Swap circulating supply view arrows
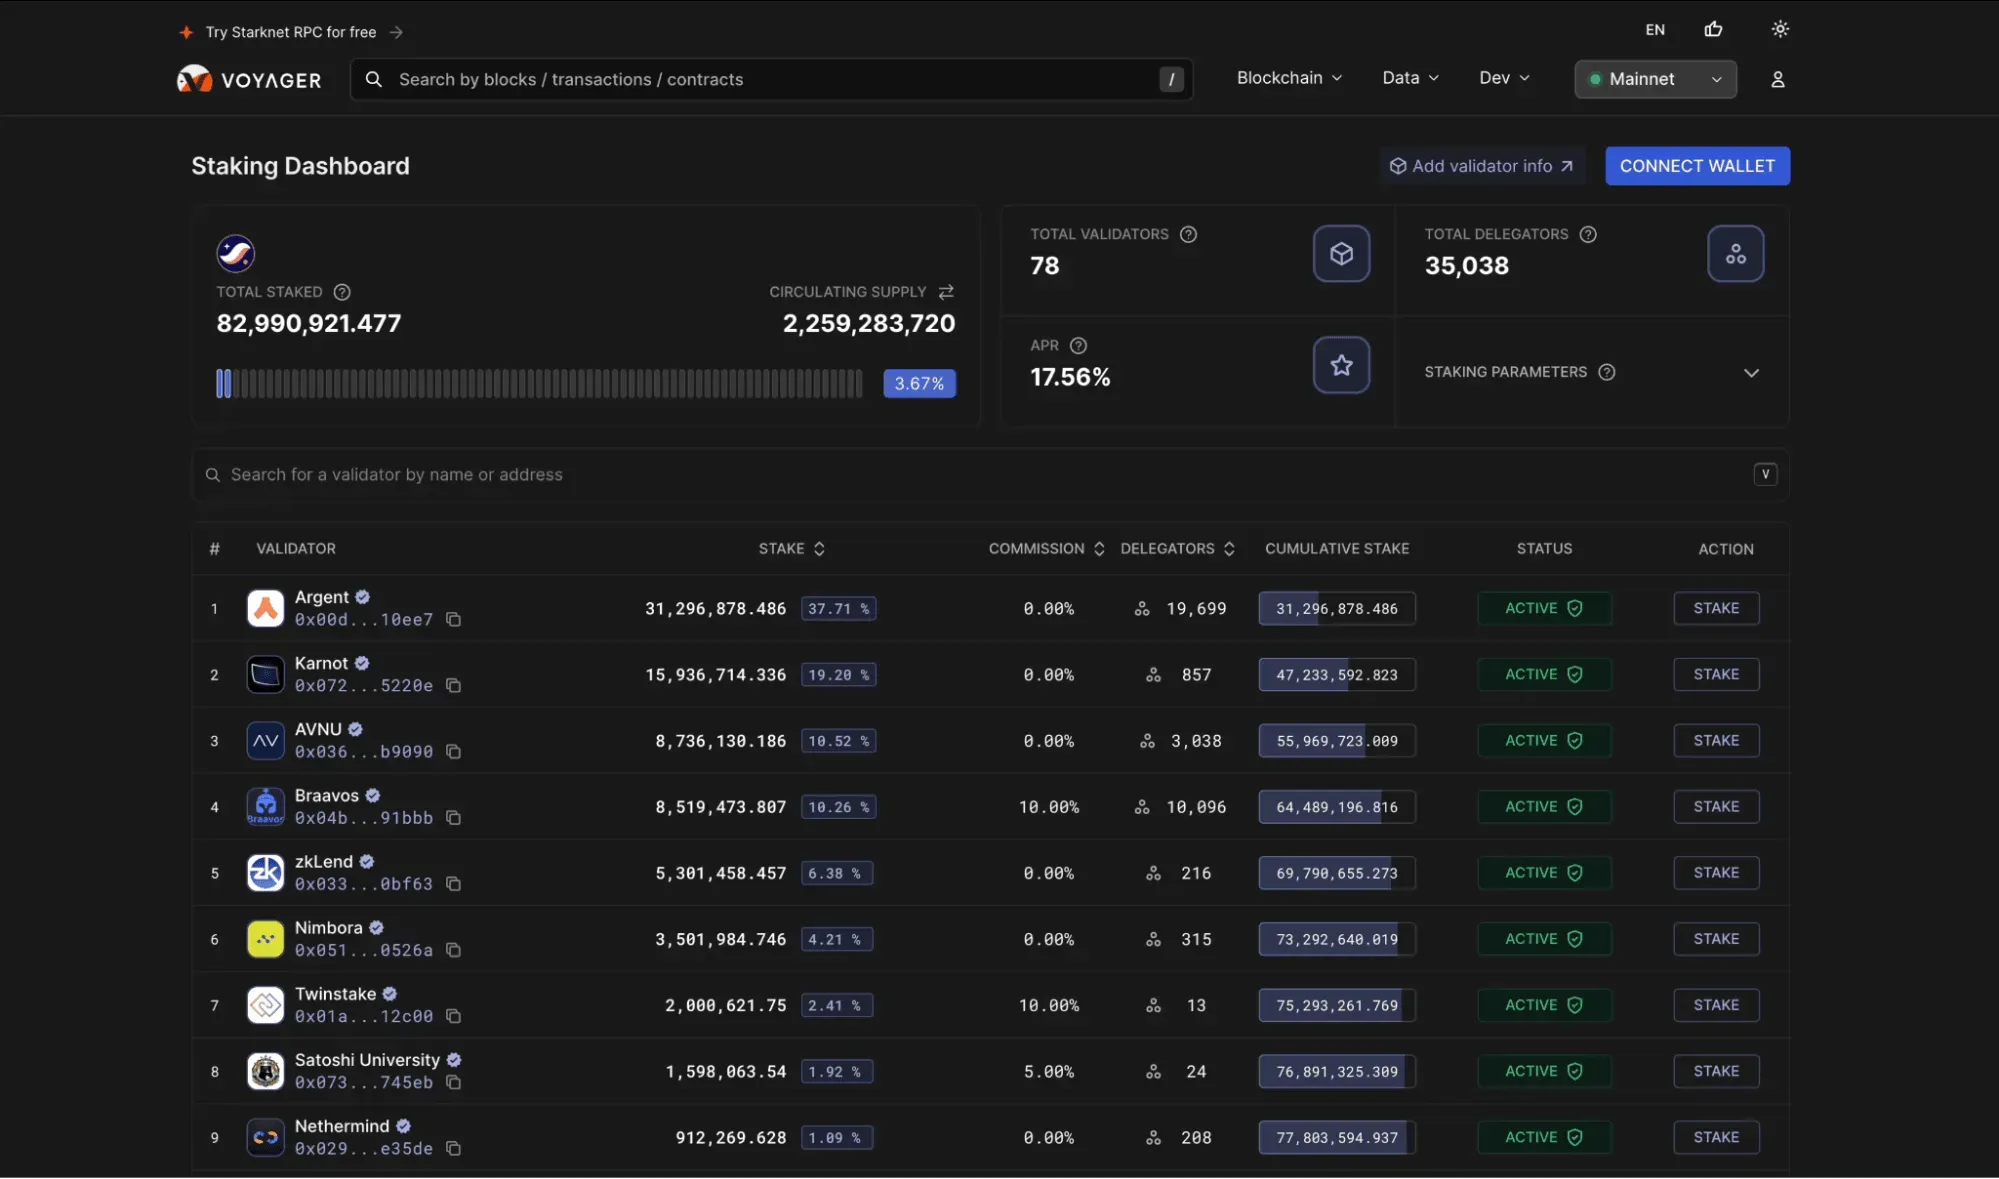Viewport: 1999px width, 1179px height. point(946,292)
